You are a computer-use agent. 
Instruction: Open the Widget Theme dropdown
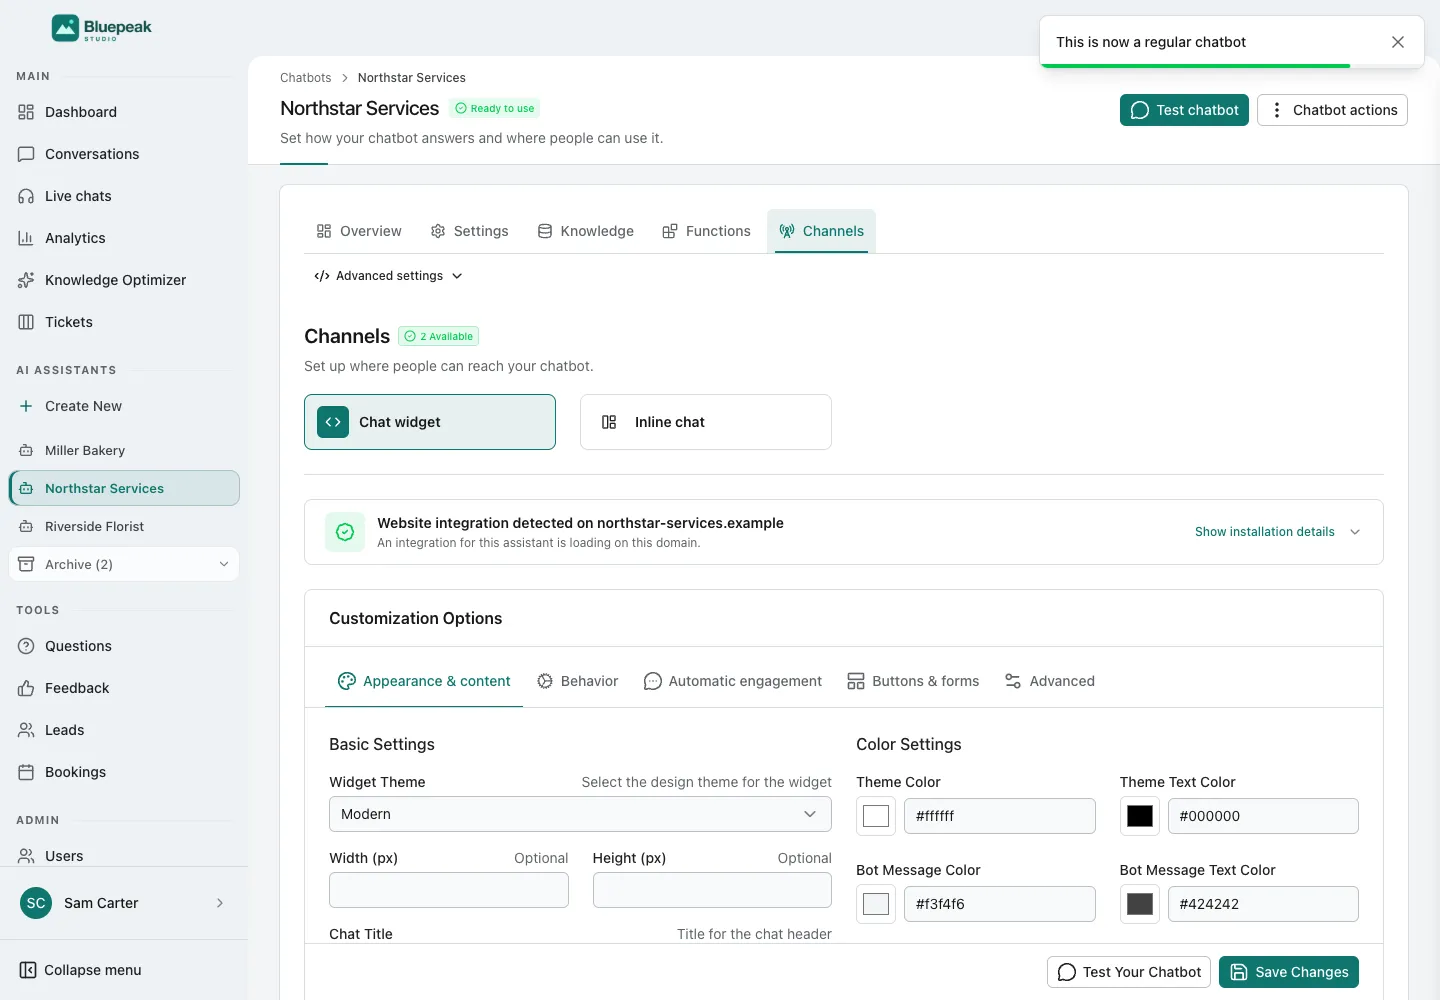(x=580, y=814)
